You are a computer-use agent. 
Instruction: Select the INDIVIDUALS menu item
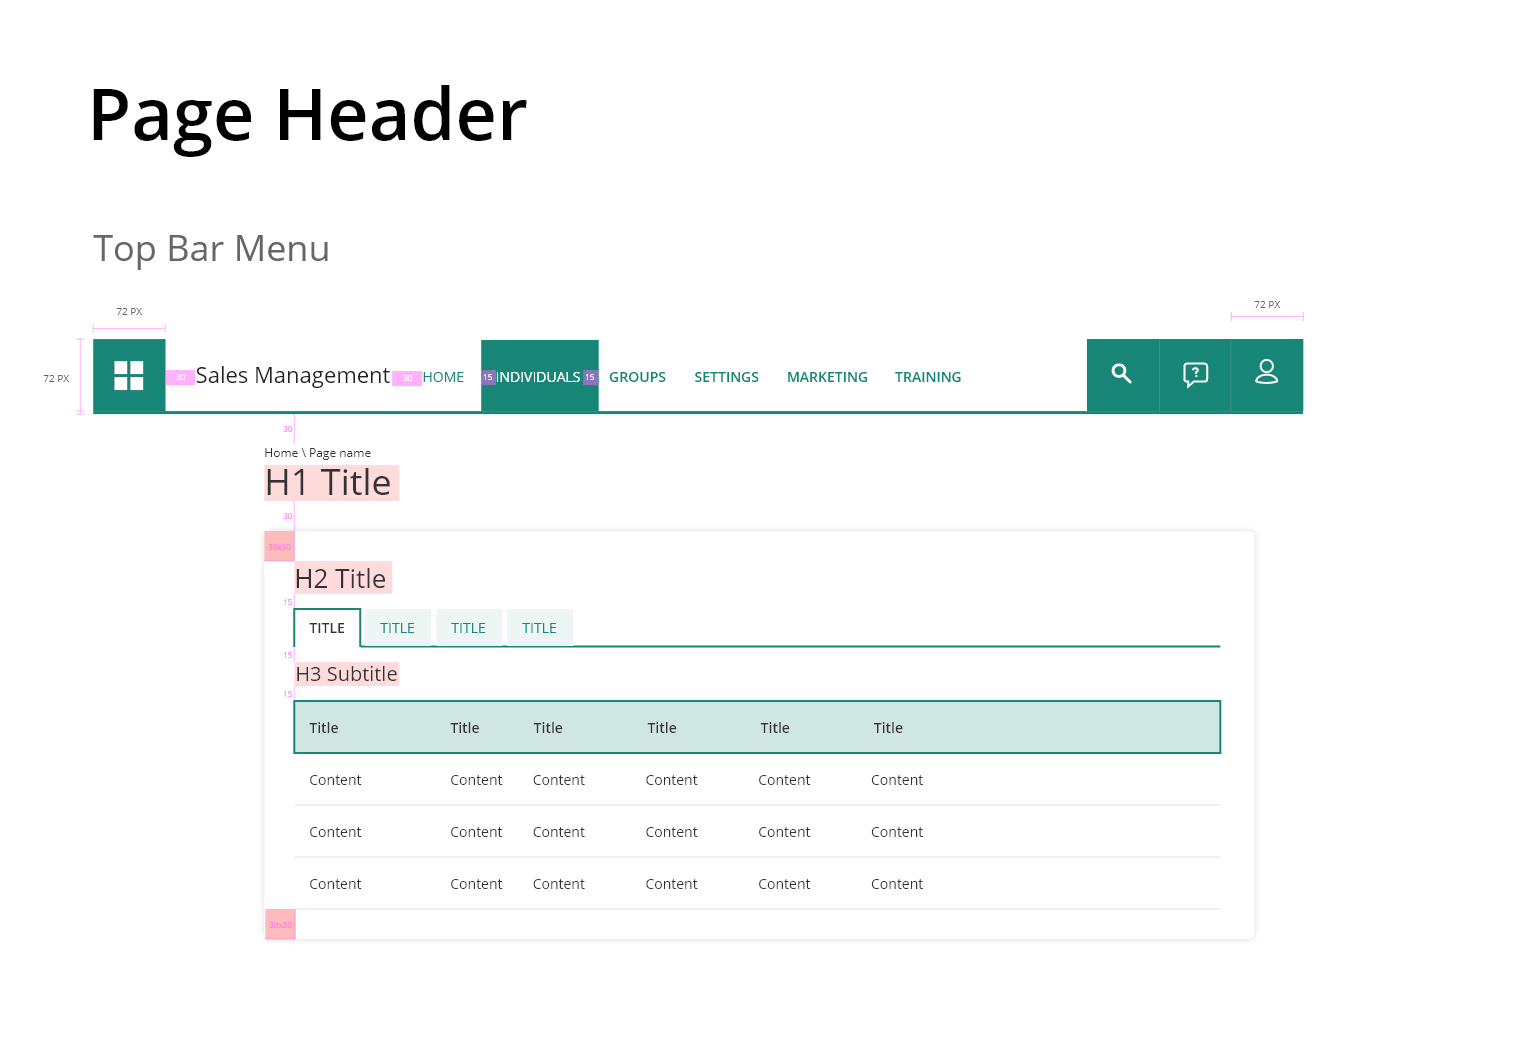[x=539, y=377]
